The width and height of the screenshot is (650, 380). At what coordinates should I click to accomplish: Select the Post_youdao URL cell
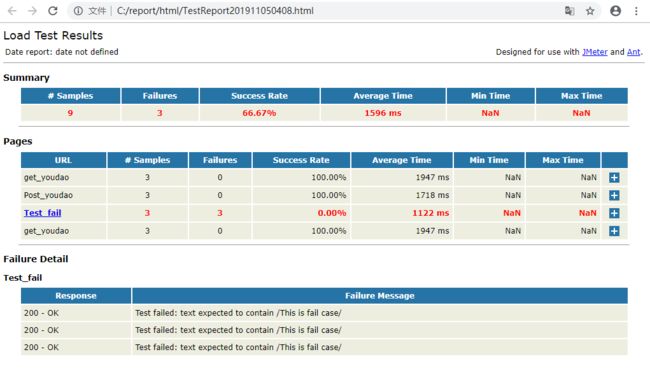[63, 195]
